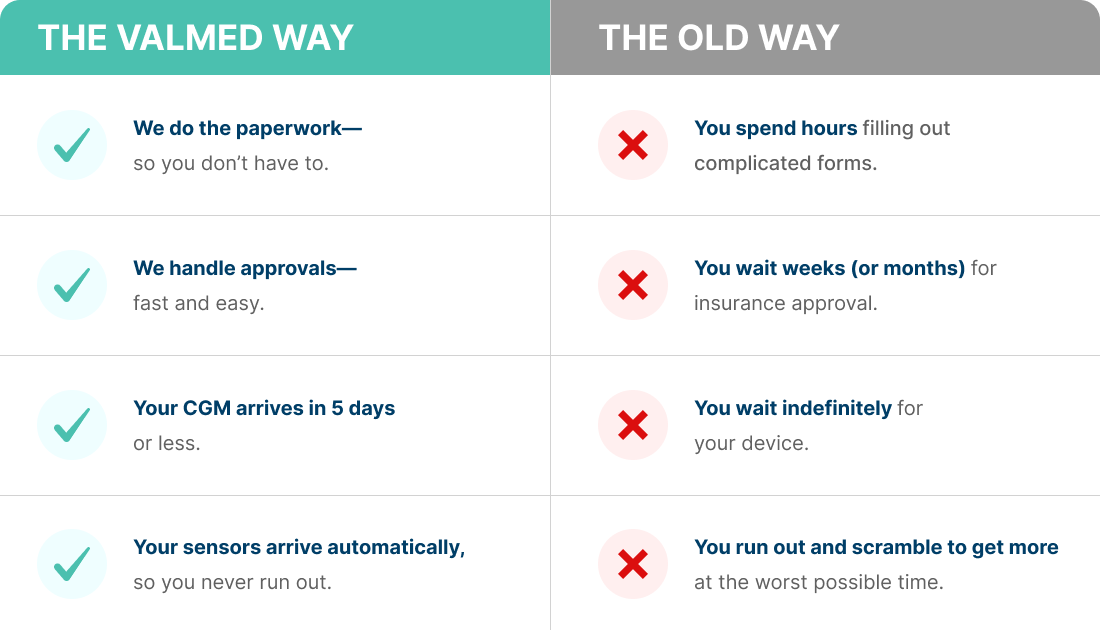This screenshot has width=1100, height=630.
Task: Click red X beside 'You run out and scramble'
Action: (633, 564)
